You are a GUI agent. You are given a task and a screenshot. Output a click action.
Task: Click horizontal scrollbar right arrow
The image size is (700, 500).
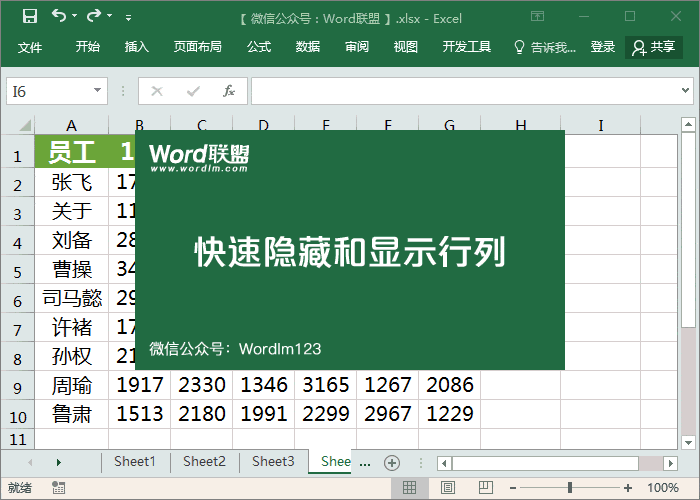coord(670,463)
